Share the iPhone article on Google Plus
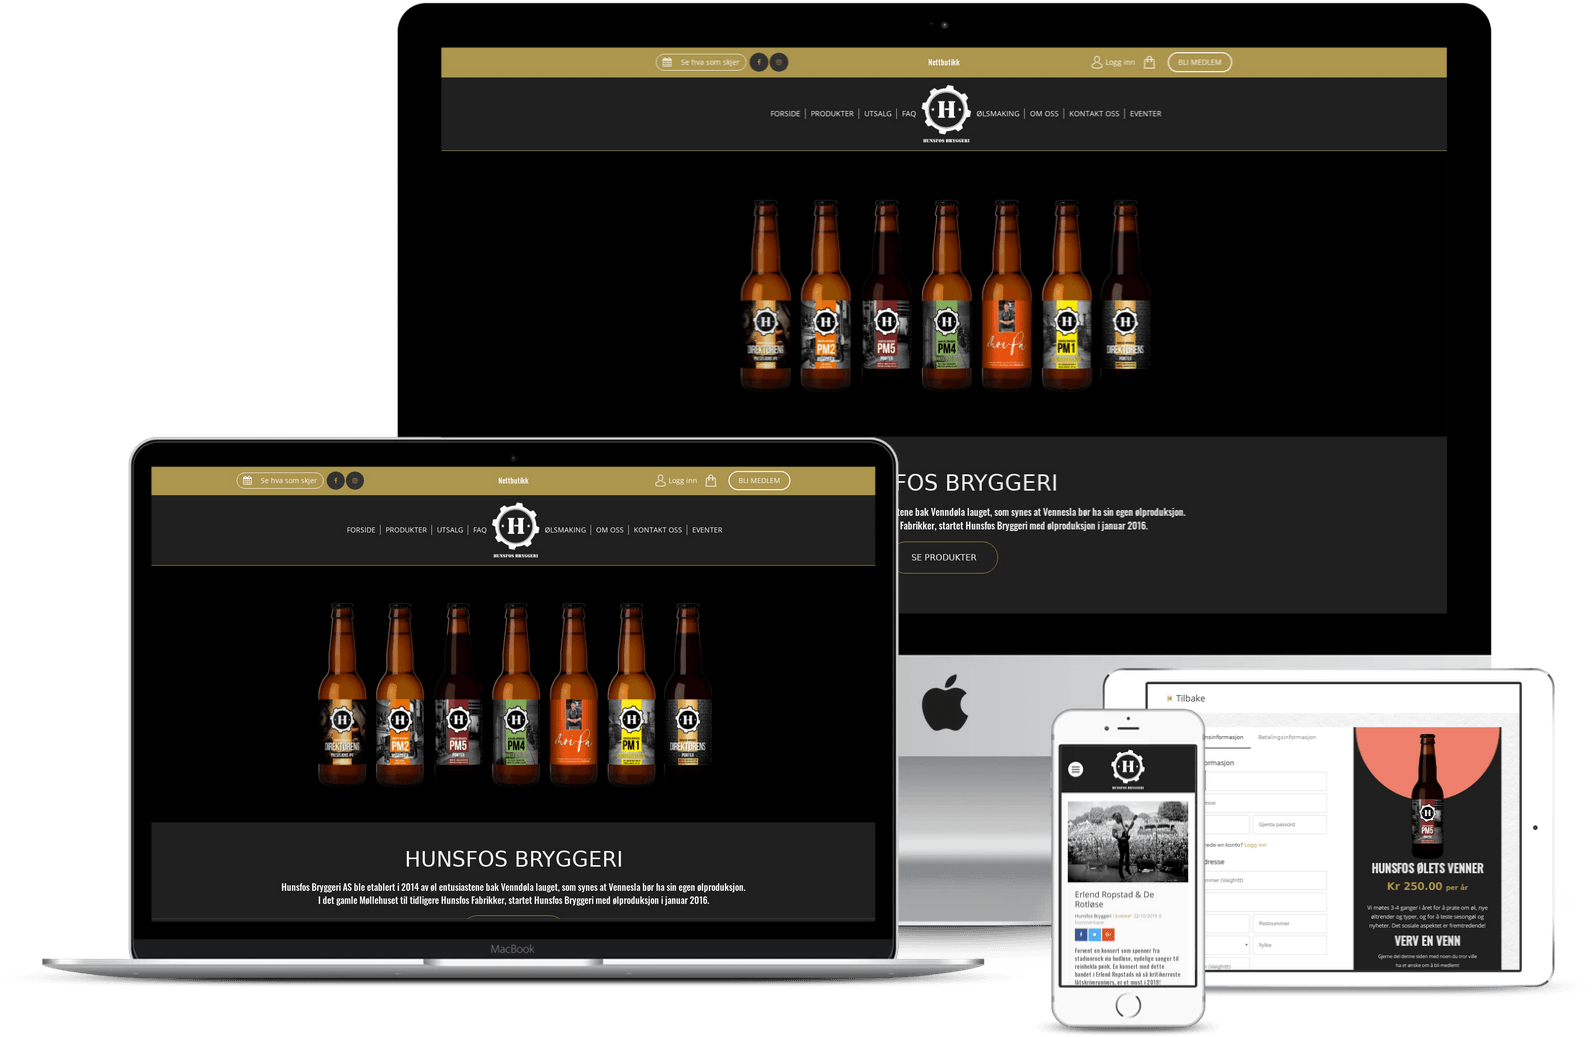Viewport: 1593px width, 1037px height. (x=1108, y=935)
